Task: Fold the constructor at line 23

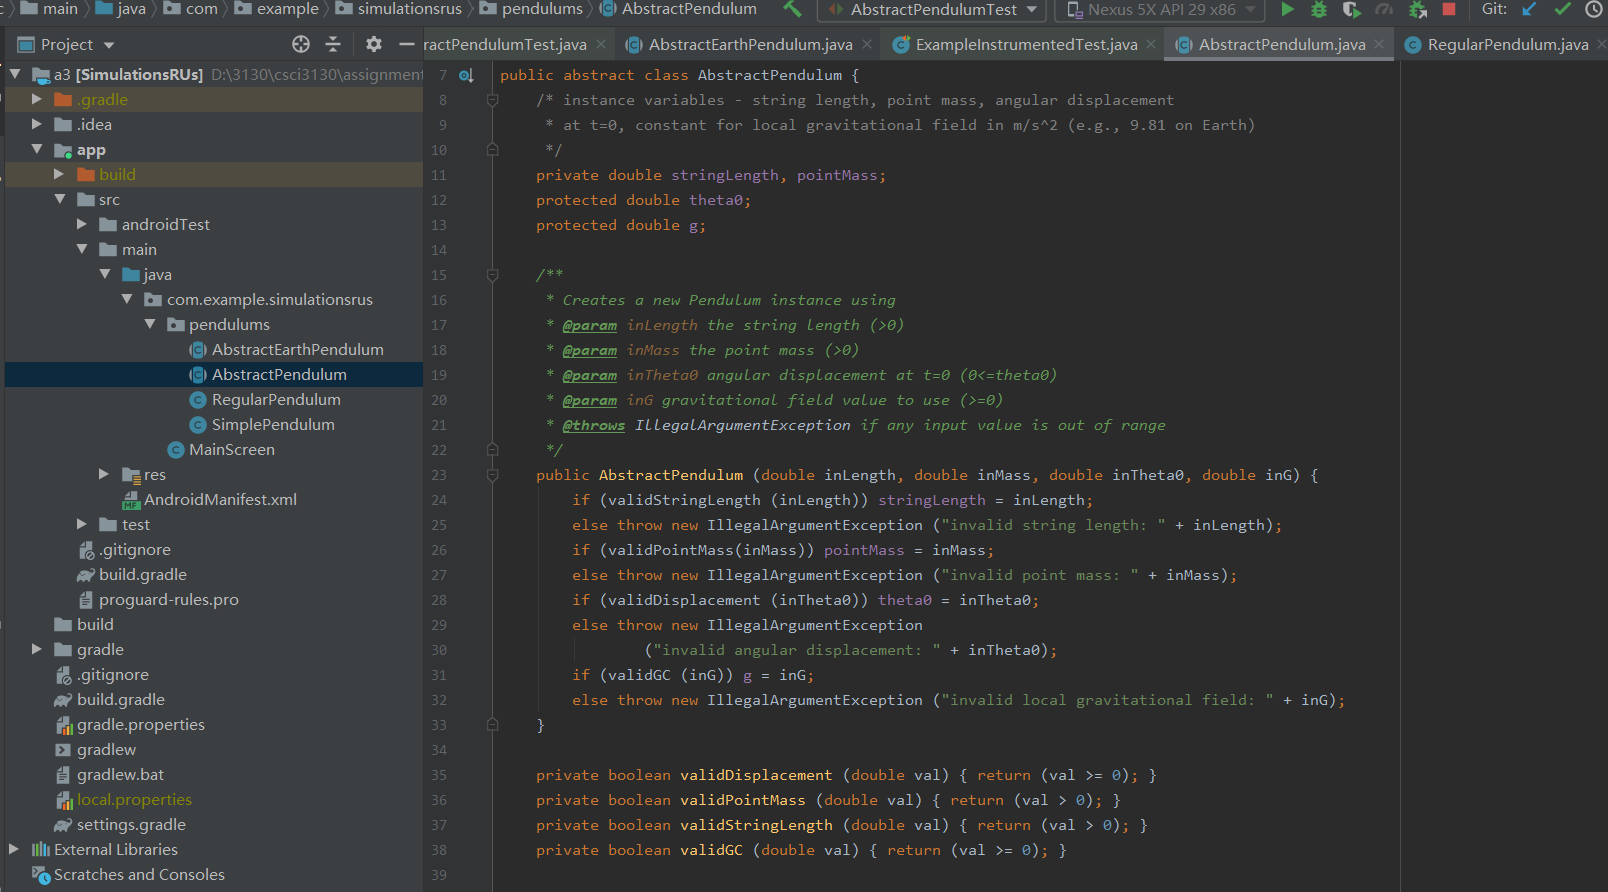Action: click(x=492, y=475)
